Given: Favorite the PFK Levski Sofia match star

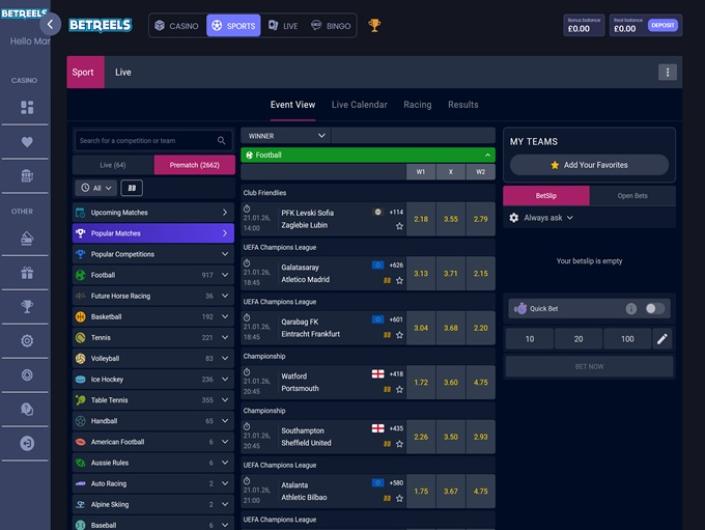Looking at the screenshot, I should pyautogui.click(x=399, y=226).
